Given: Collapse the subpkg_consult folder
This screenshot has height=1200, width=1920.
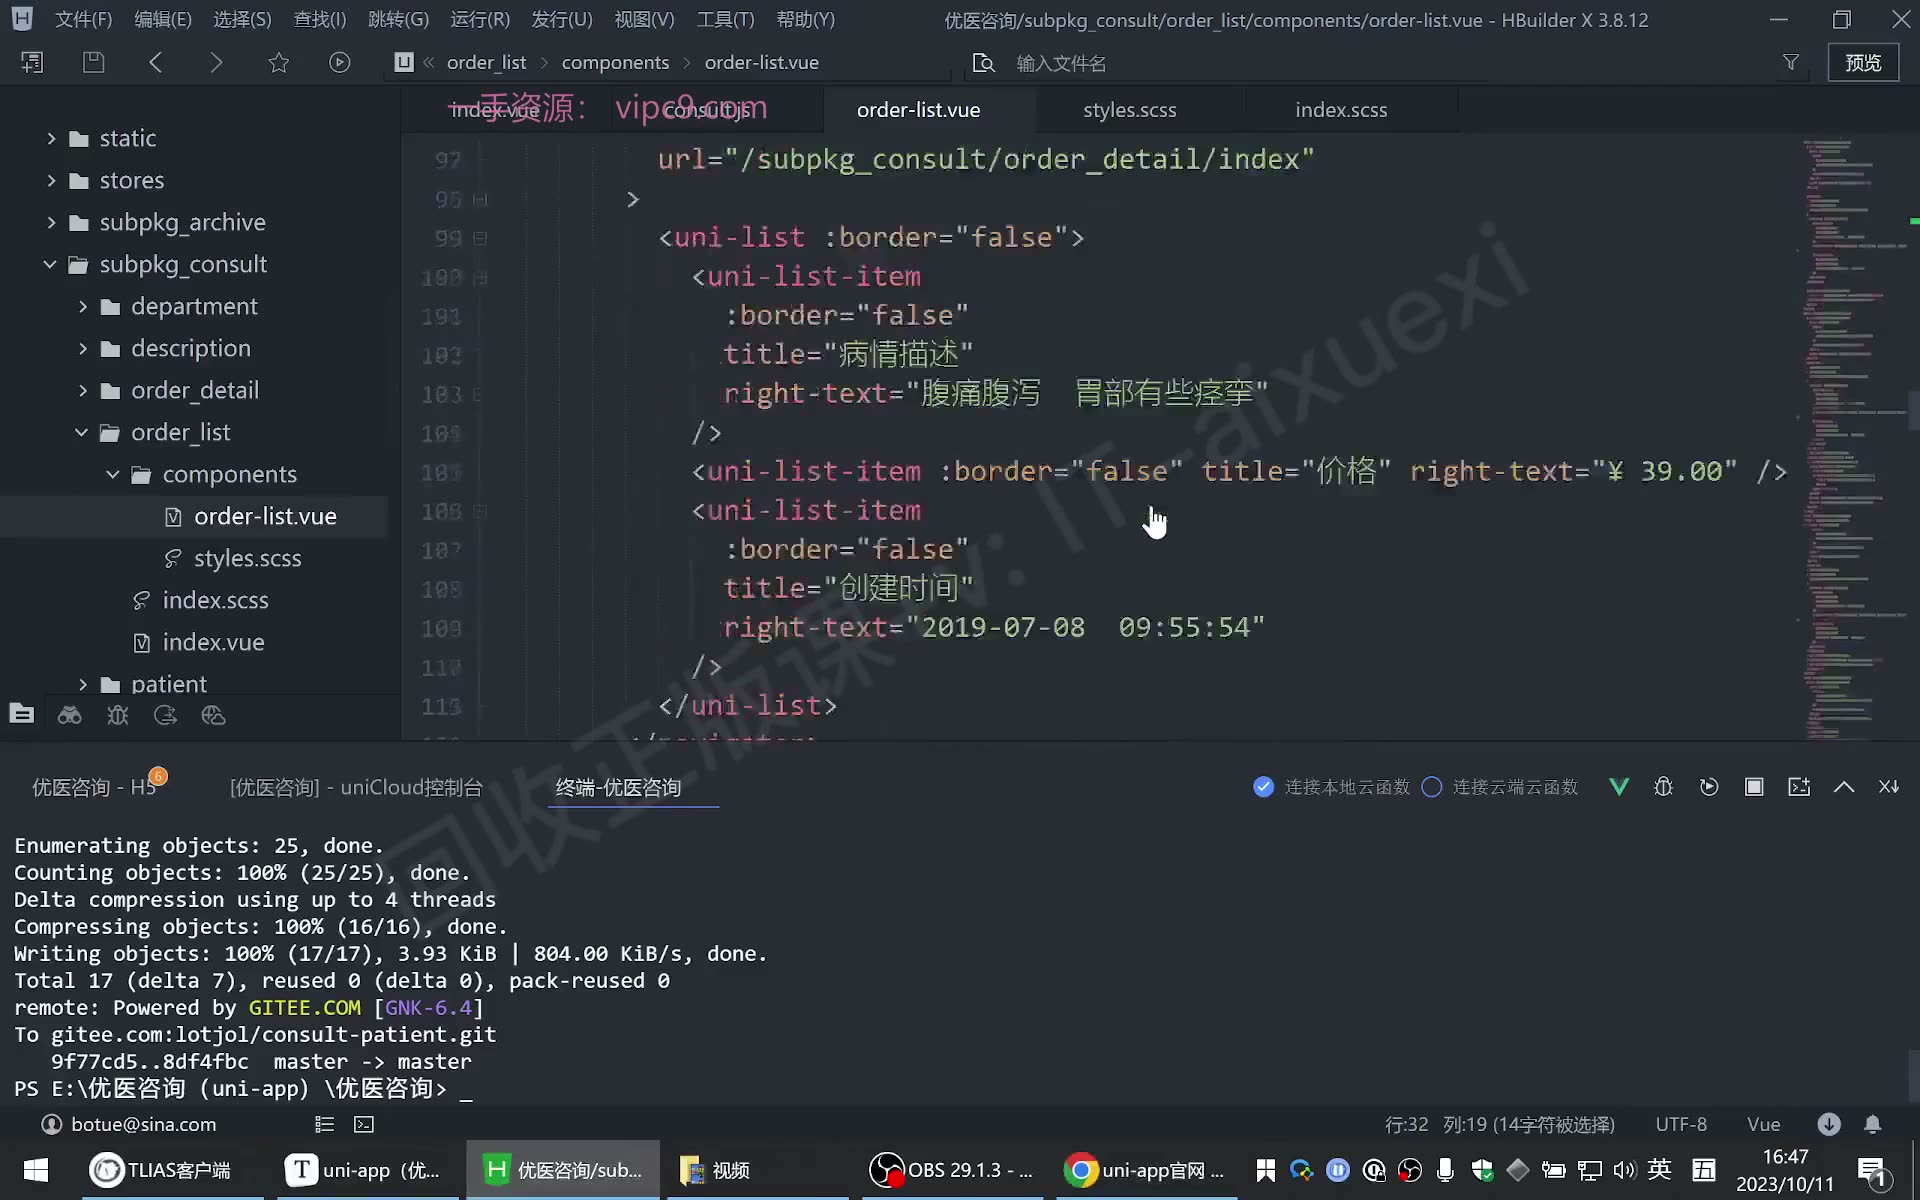Looking at the screenshot, I should [x=50, y=264].
